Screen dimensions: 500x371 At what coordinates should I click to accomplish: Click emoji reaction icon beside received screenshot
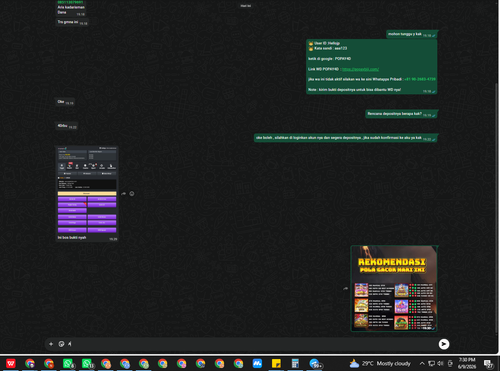click(132, 194)
